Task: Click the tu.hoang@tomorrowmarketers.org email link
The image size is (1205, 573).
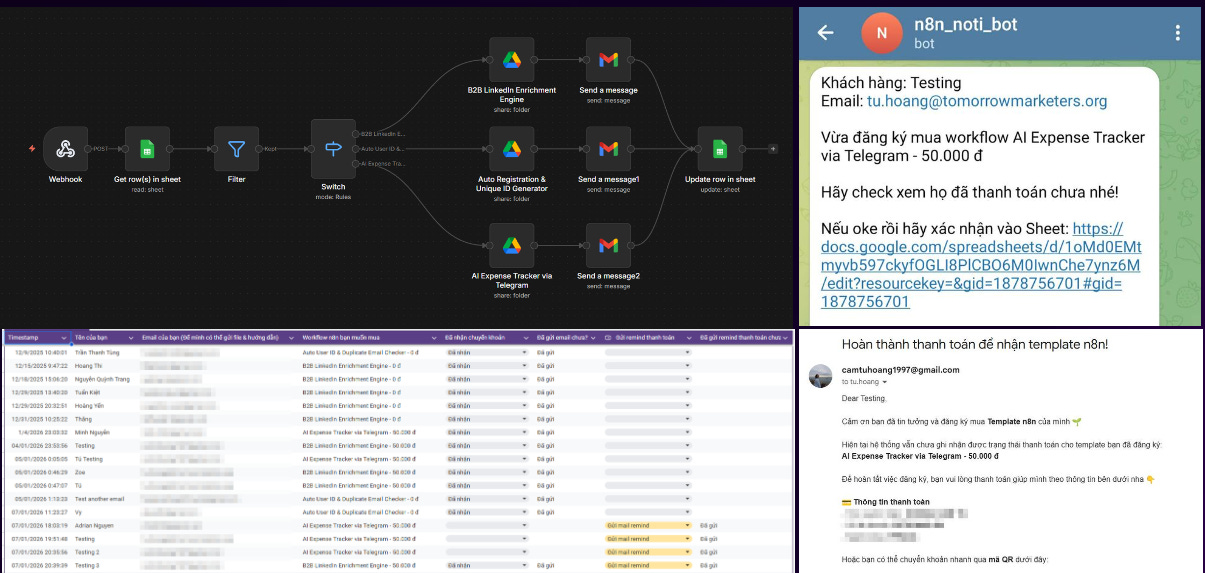Action: (x=987, y=101)
